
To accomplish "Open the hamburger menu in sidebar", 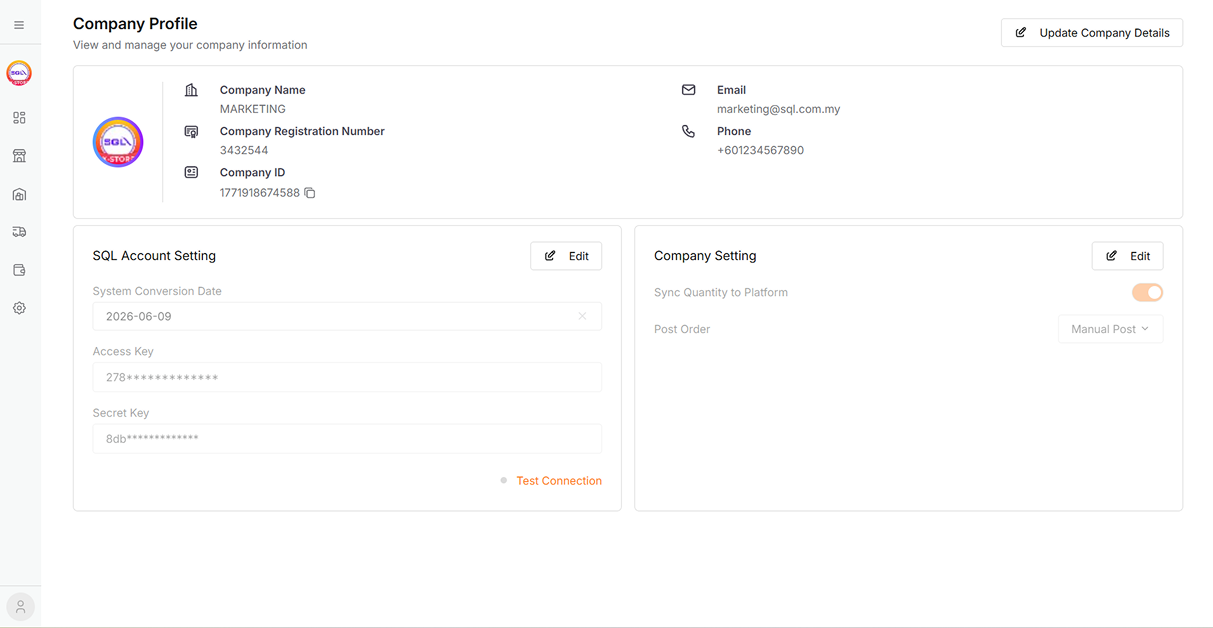I will click(x=19, y=25).
